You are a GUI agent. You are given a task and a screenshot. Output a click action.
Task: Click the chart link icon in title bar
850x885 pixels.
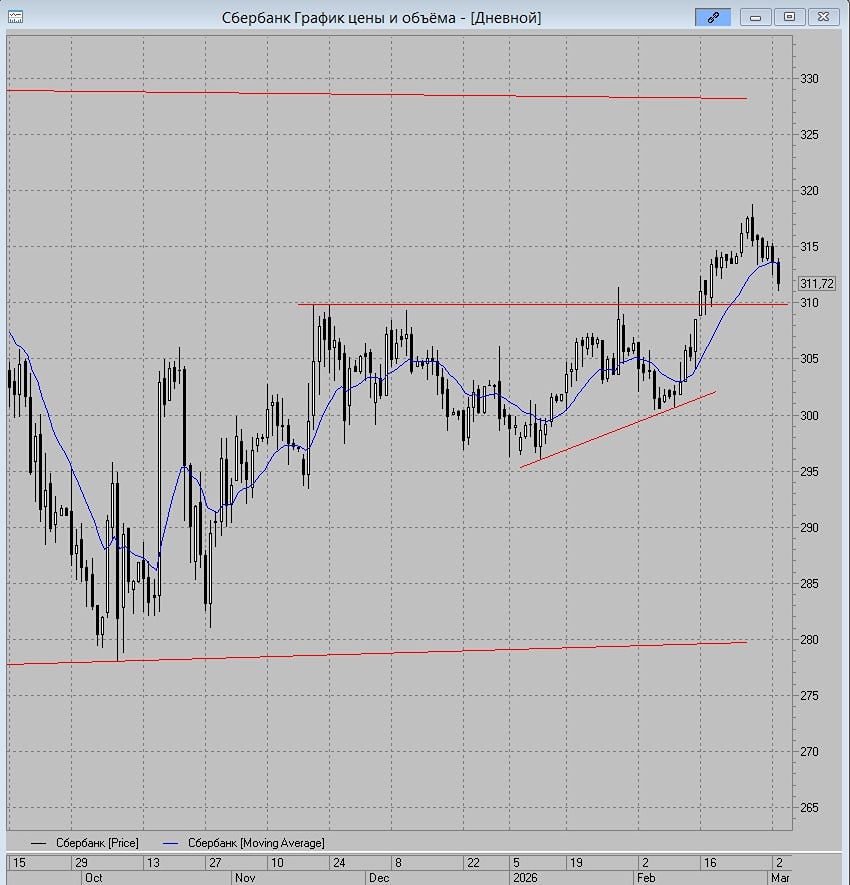click(x=714, y=17)
